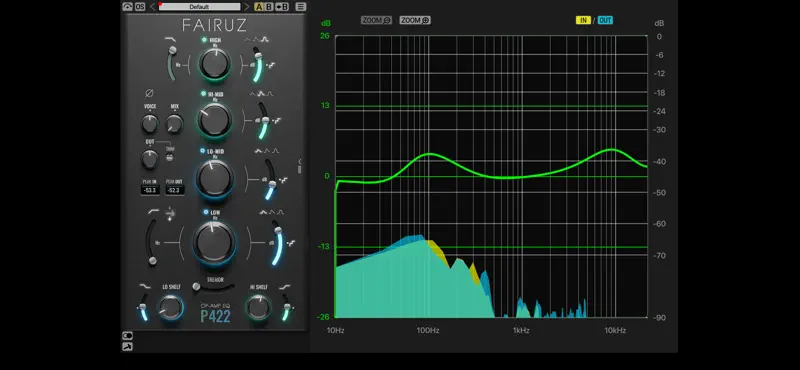800x370 pixels.
Task: Go to next preset arrow
Action: pyautogui.click(x=246, y=7)
